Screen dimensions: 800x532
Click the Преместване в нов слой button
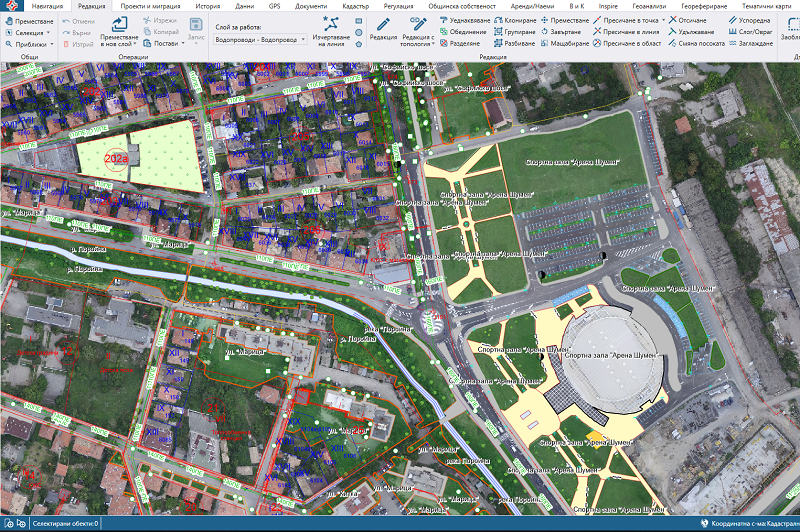click(119, 30)
